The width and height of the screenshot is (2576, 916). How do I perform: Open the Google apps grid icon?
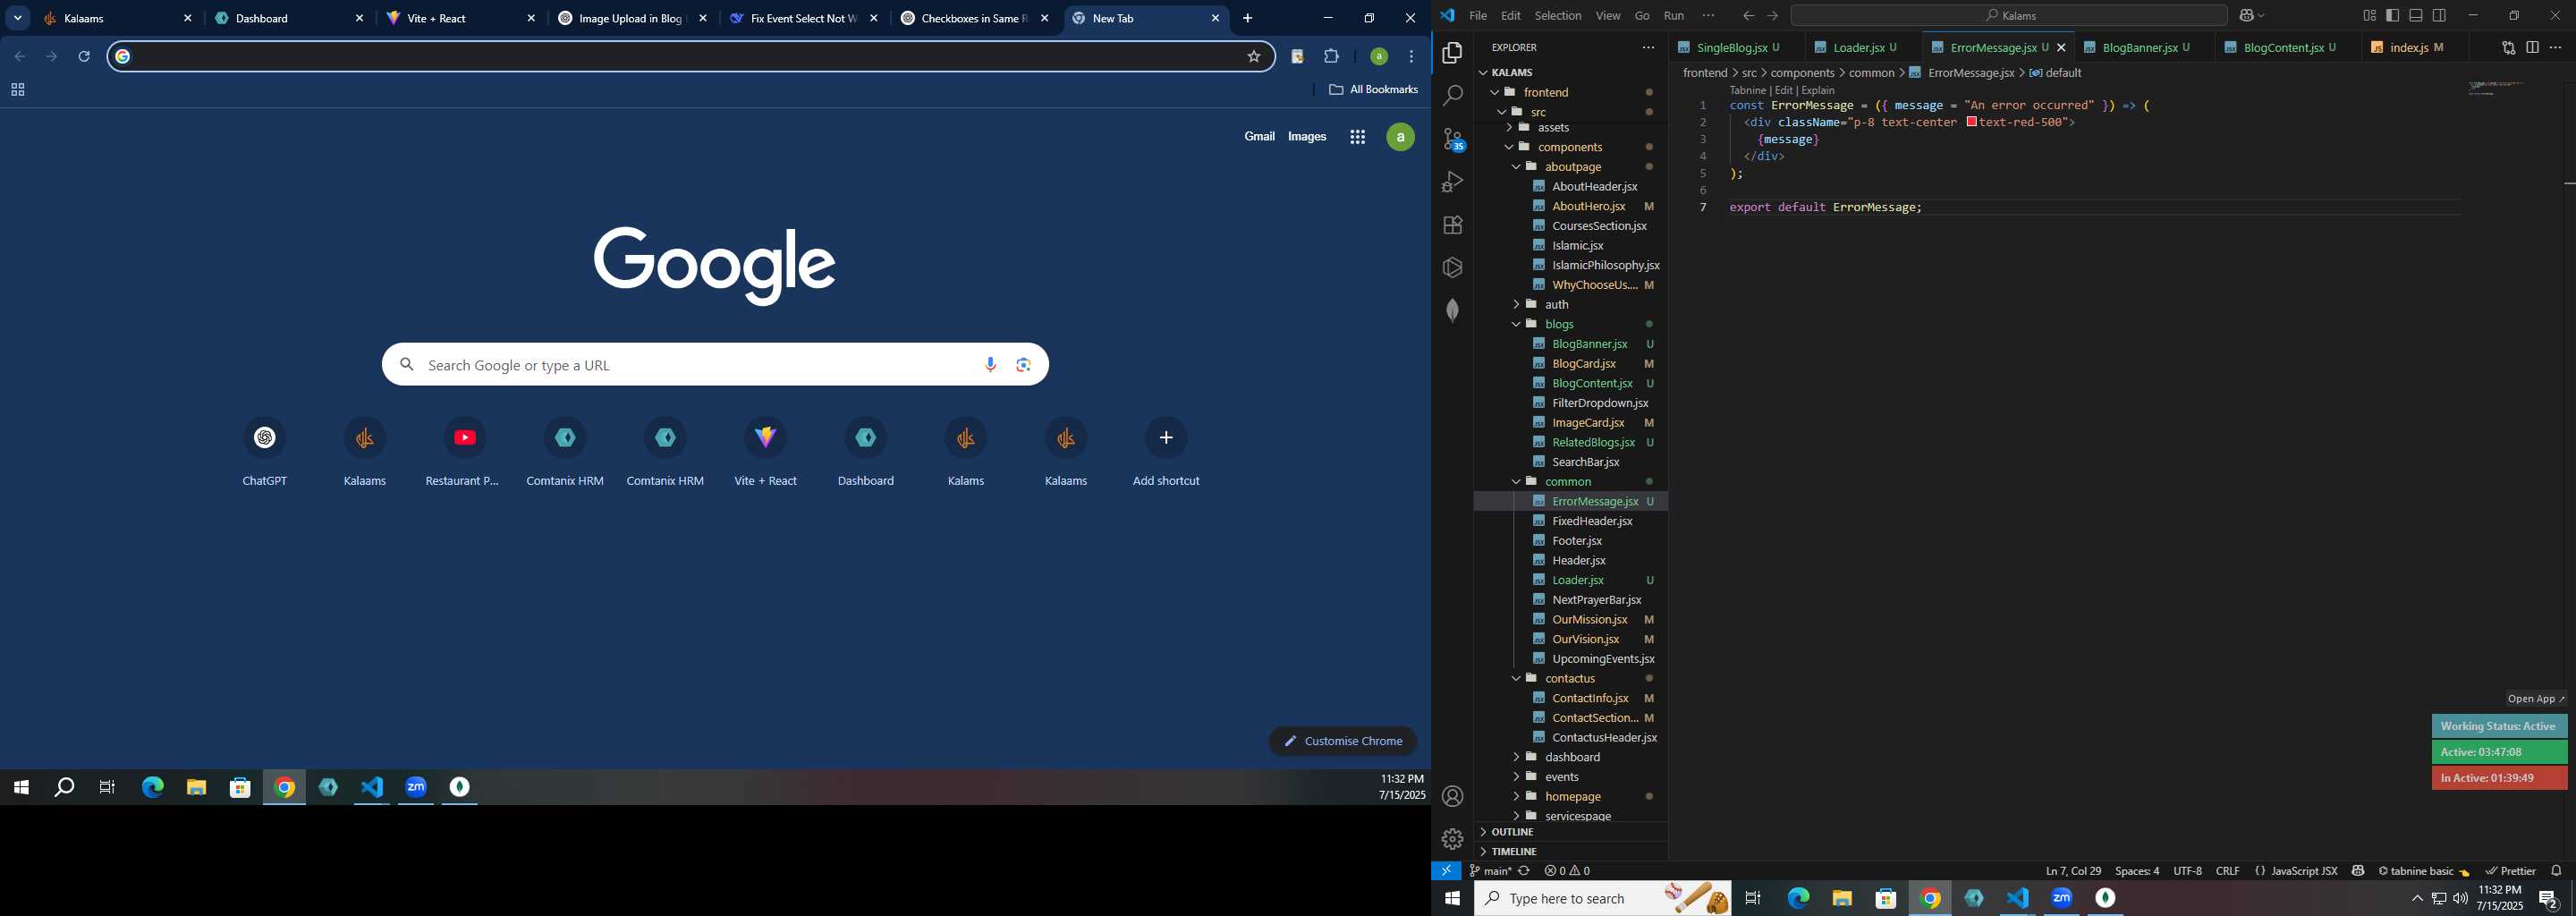1357,137
